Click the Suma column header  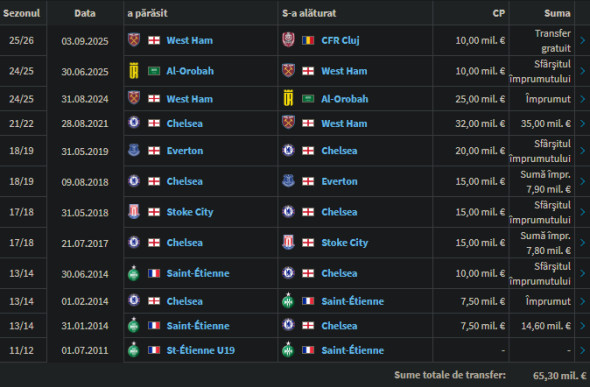coord(557,13)
